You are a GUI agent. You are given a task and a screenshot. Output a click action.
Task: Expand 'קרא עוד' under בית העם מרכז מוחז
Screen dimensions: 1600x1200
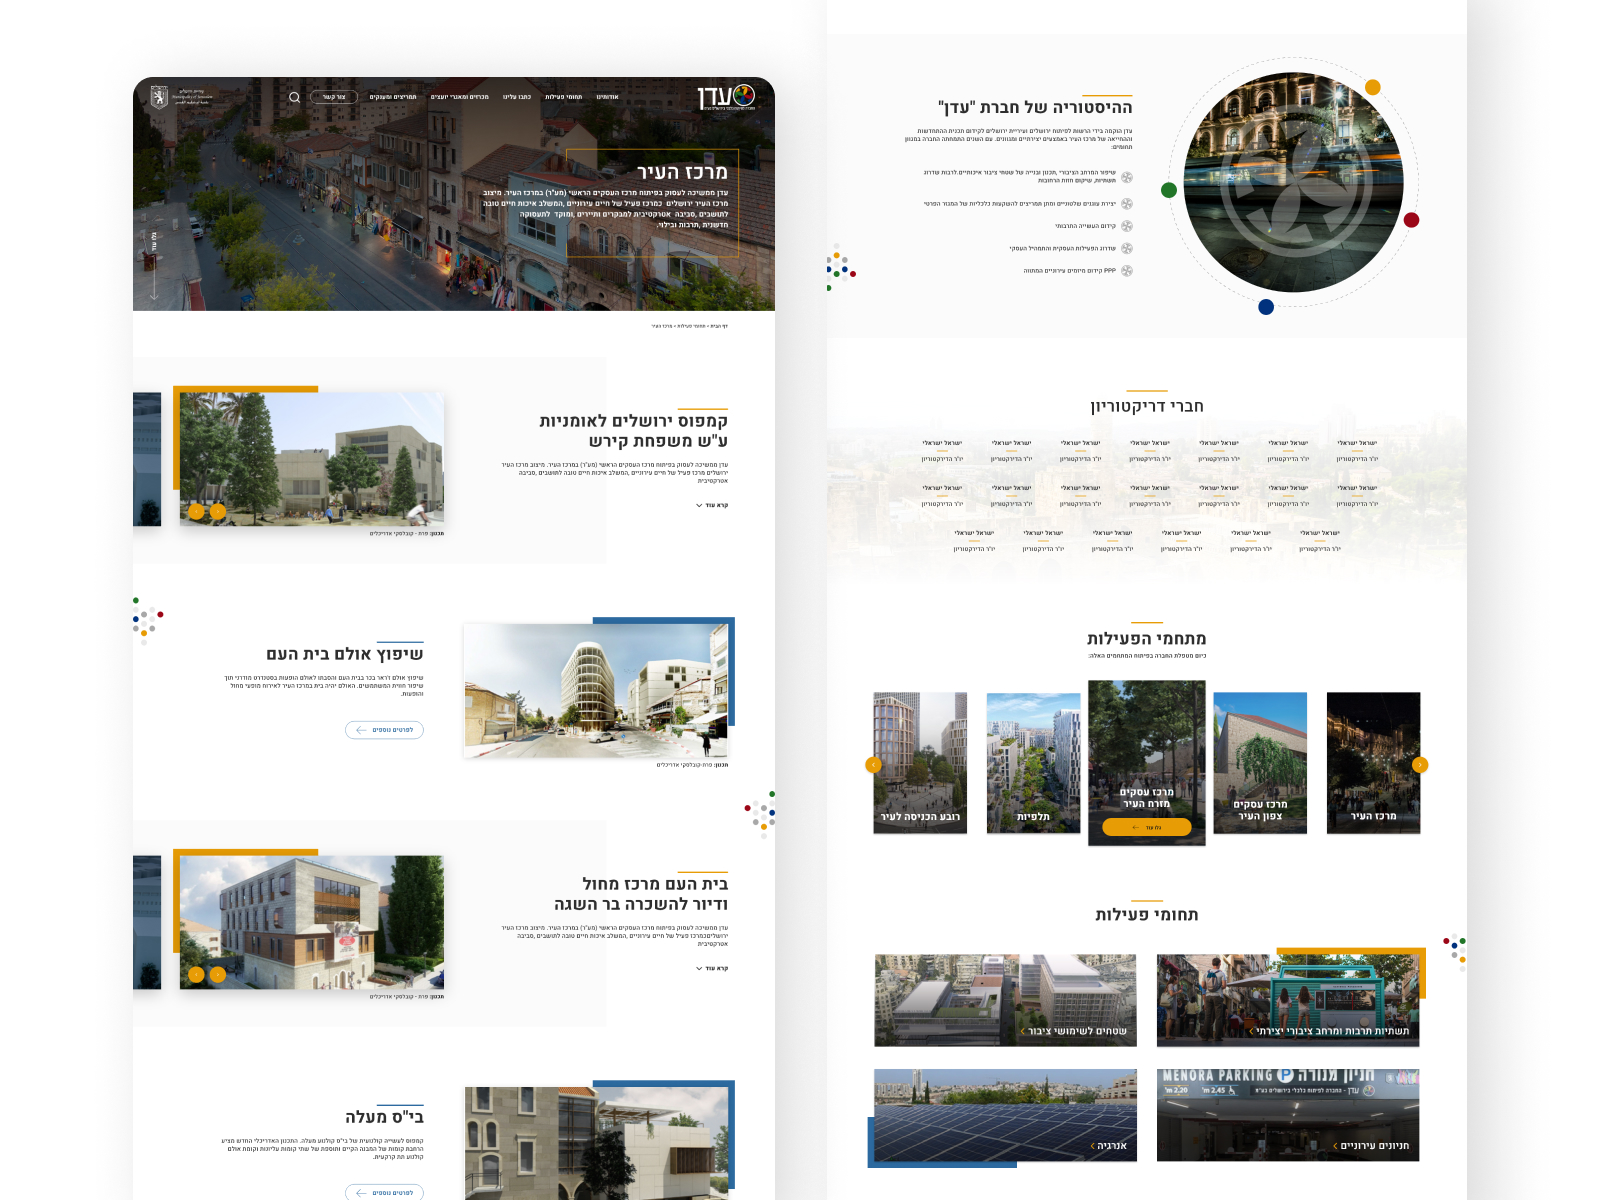(712, 969)
